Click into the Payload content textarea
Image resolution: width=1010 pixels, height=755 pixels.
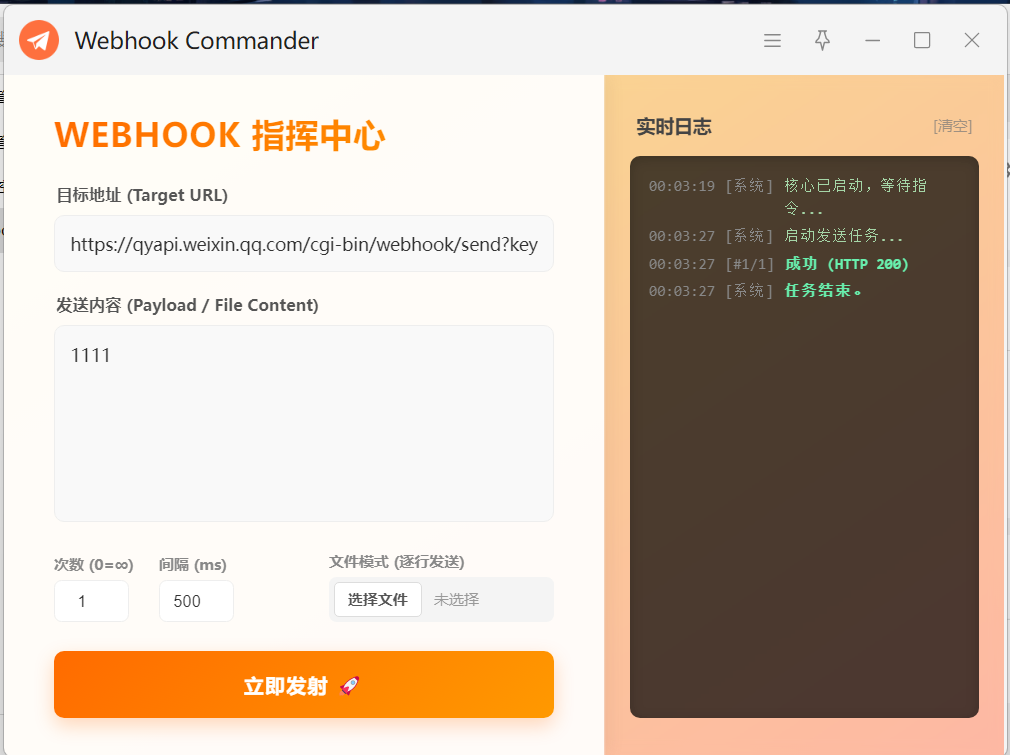pos(304,423)
